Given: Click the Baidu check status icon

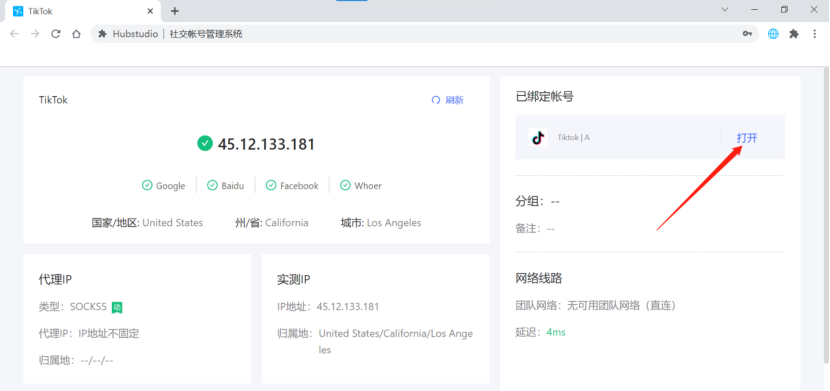Looking at the screenshot, I should coord(212,185).
